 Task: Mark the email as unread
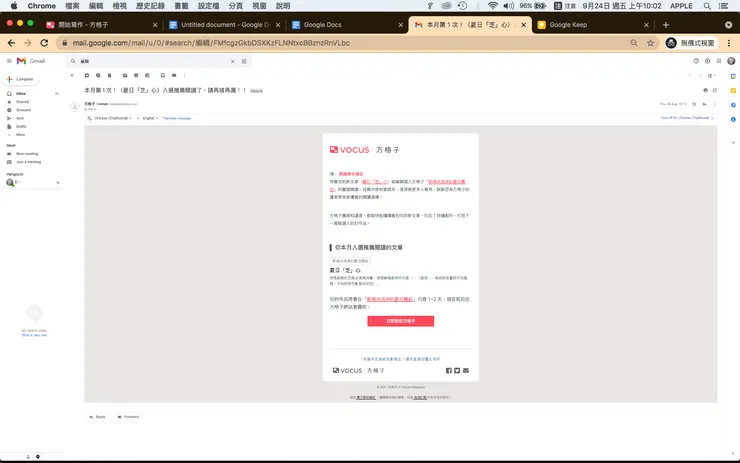[x=125, y=75]
